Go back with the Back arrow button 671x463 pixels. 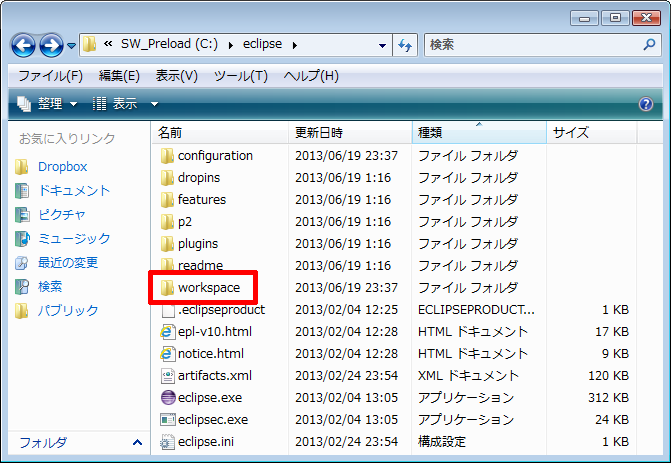click(23, 45)
